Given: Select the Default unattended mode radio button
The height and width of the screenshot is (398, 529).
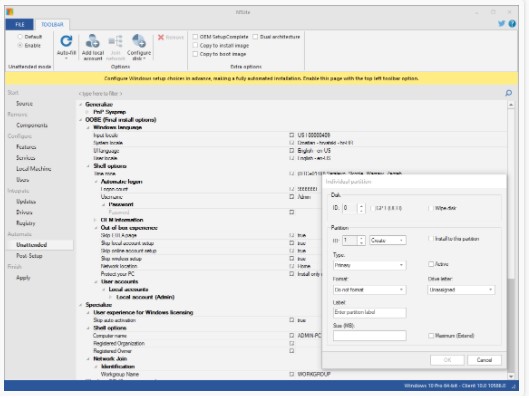Looking at the screenshot, I should coord(20,36).
